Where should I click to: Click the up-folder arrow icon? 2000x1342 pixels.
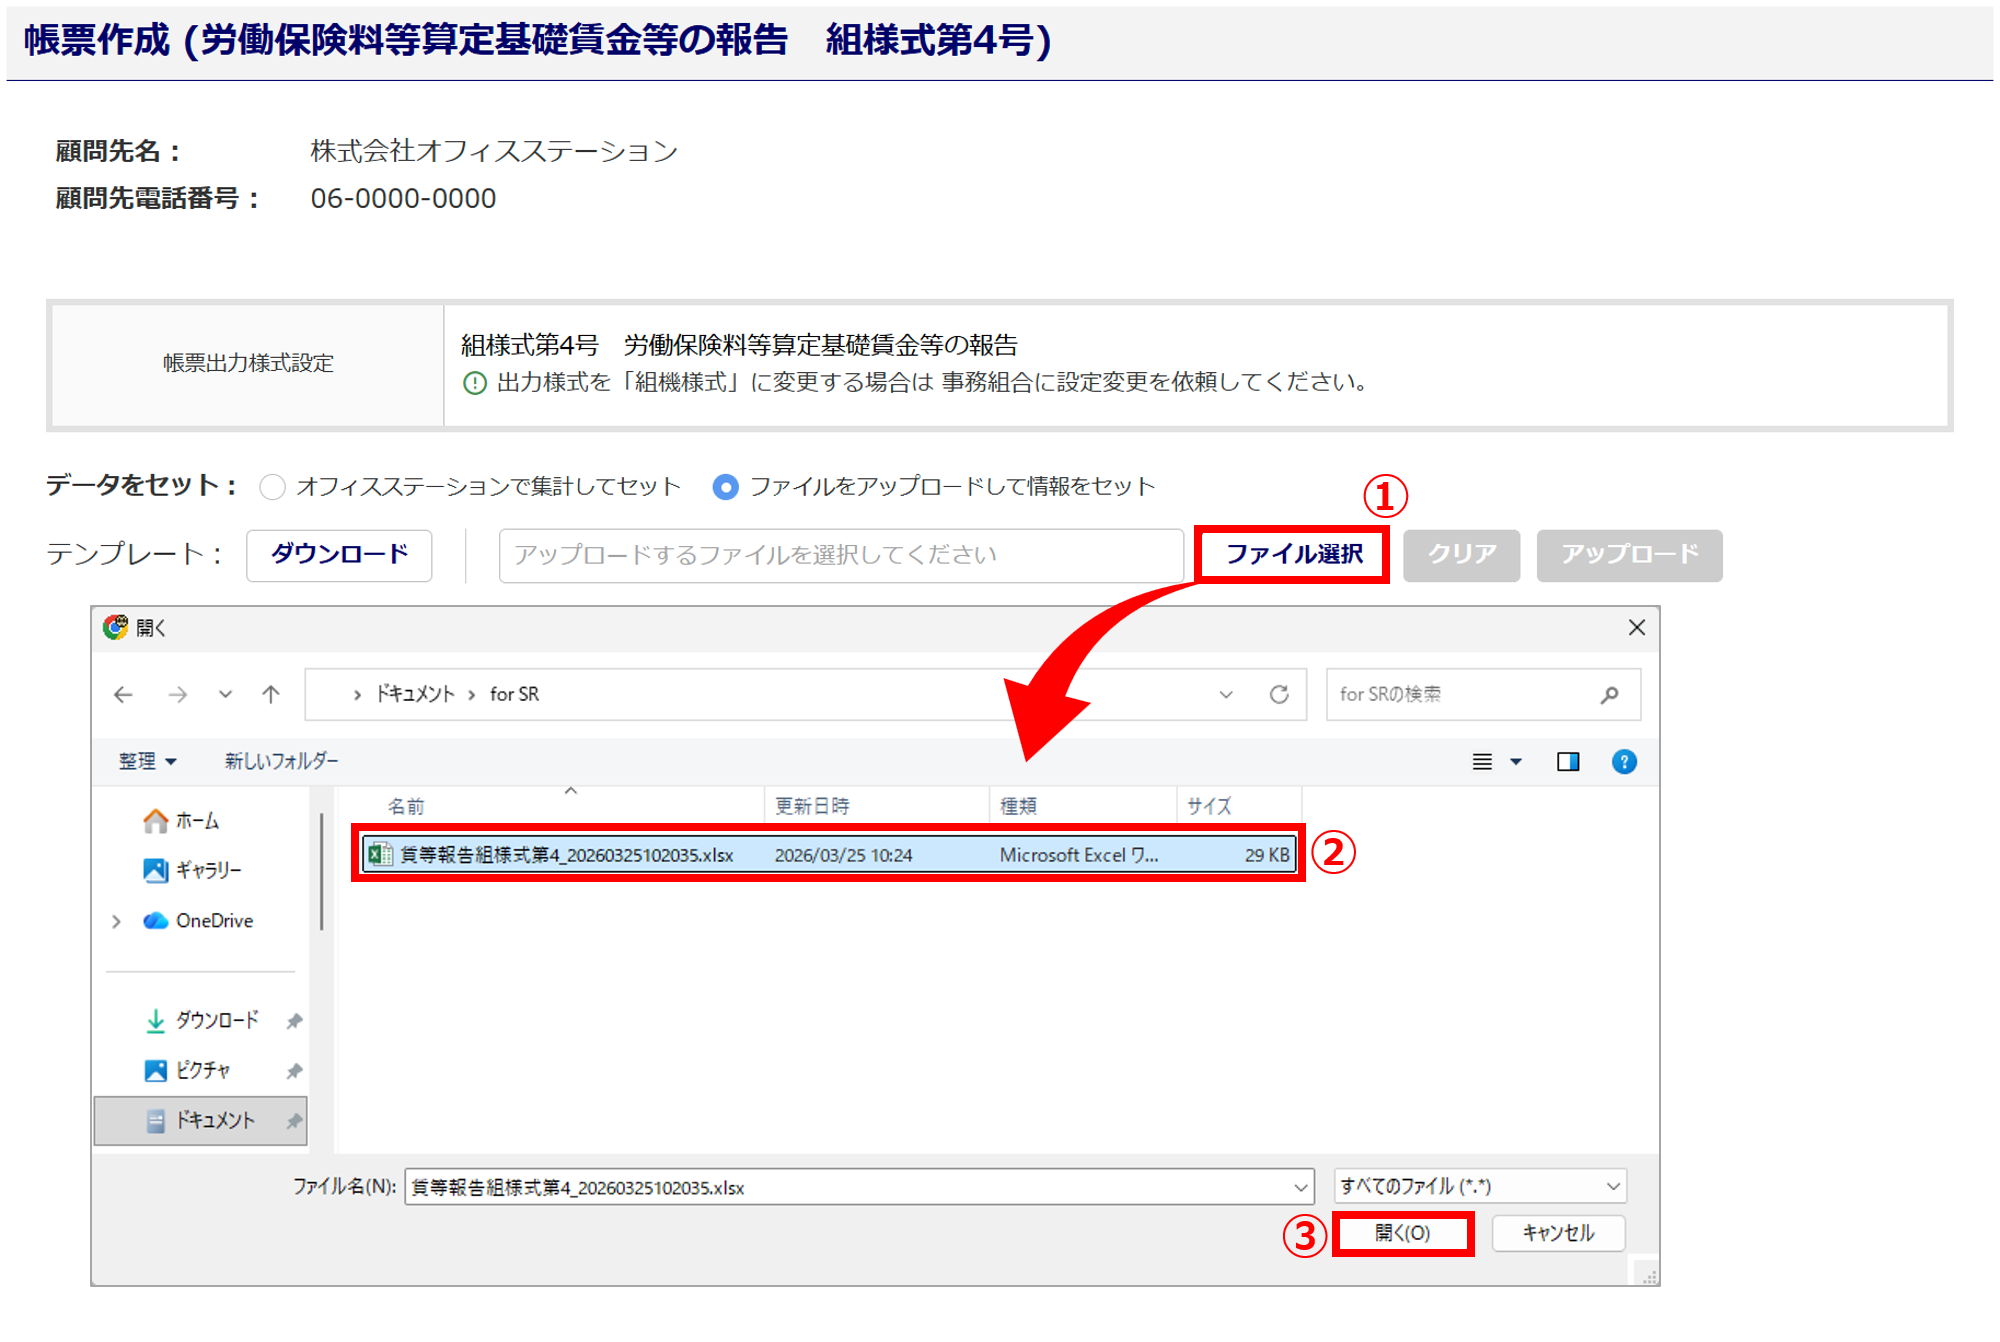click(x=271, y=694)
